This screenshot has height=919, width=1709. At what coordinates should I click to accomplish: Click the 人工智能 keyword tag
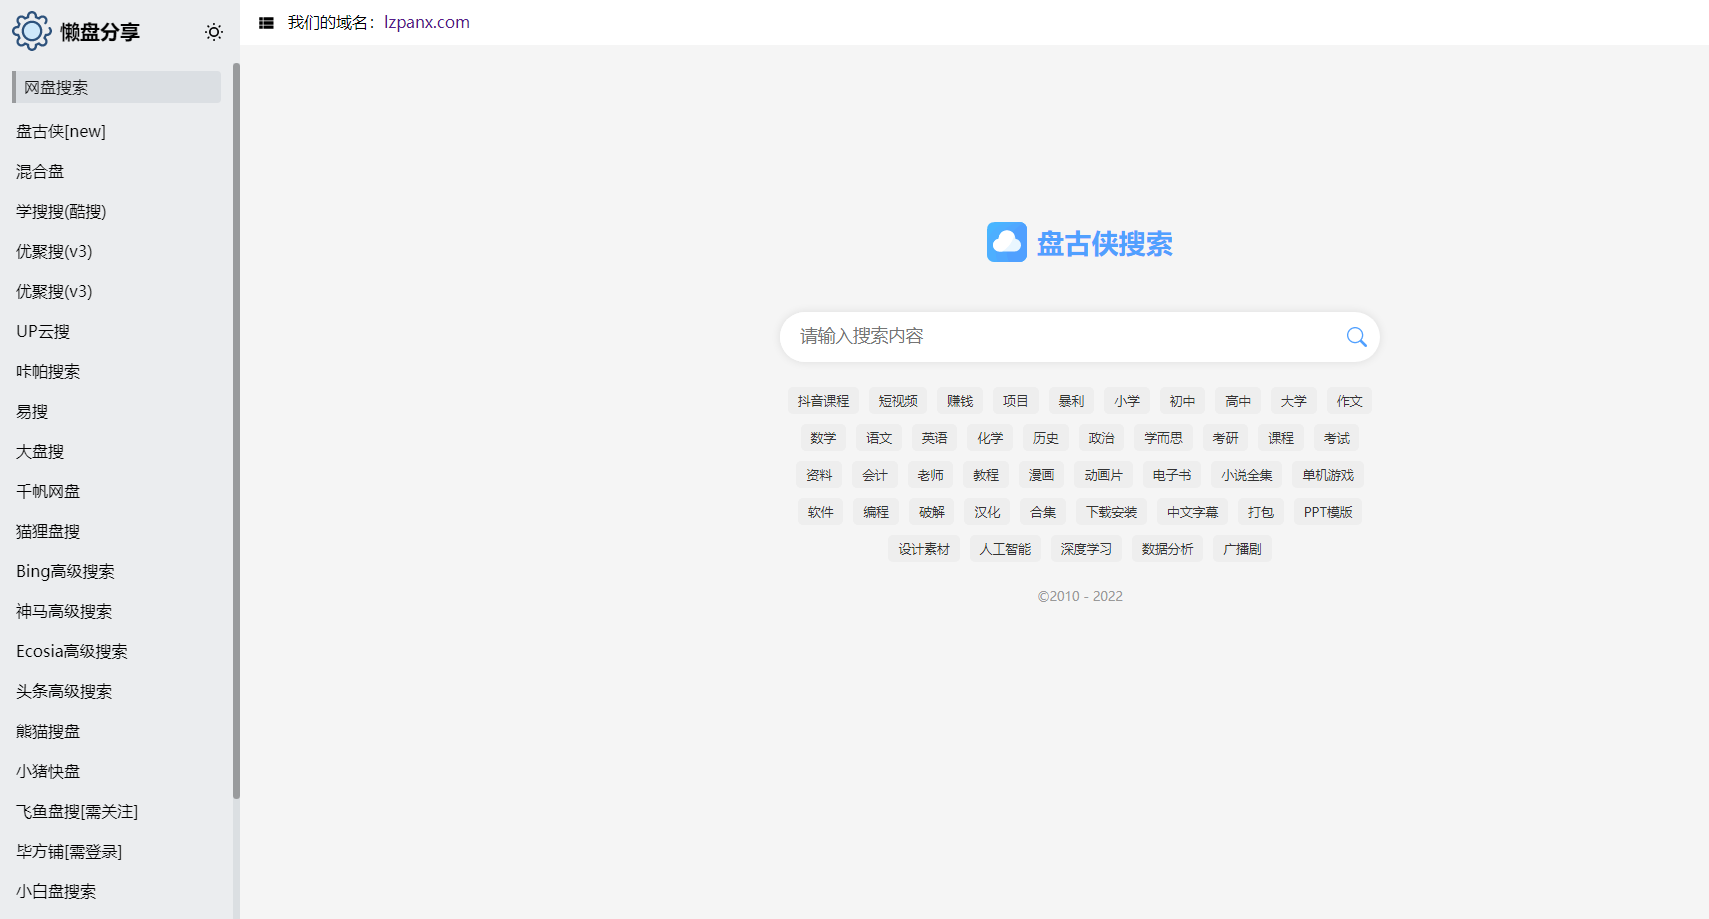1005,549
